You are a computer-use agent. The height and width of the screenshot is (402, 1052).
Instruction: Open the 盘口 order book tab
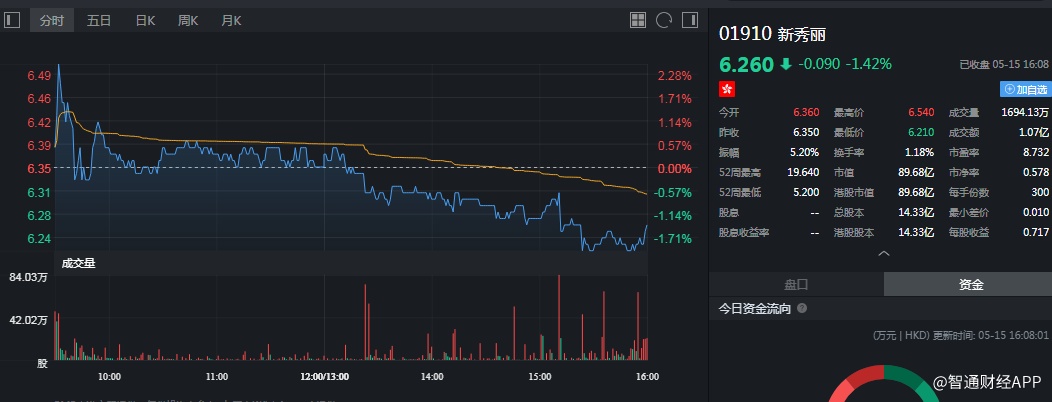tap(796, 284)
